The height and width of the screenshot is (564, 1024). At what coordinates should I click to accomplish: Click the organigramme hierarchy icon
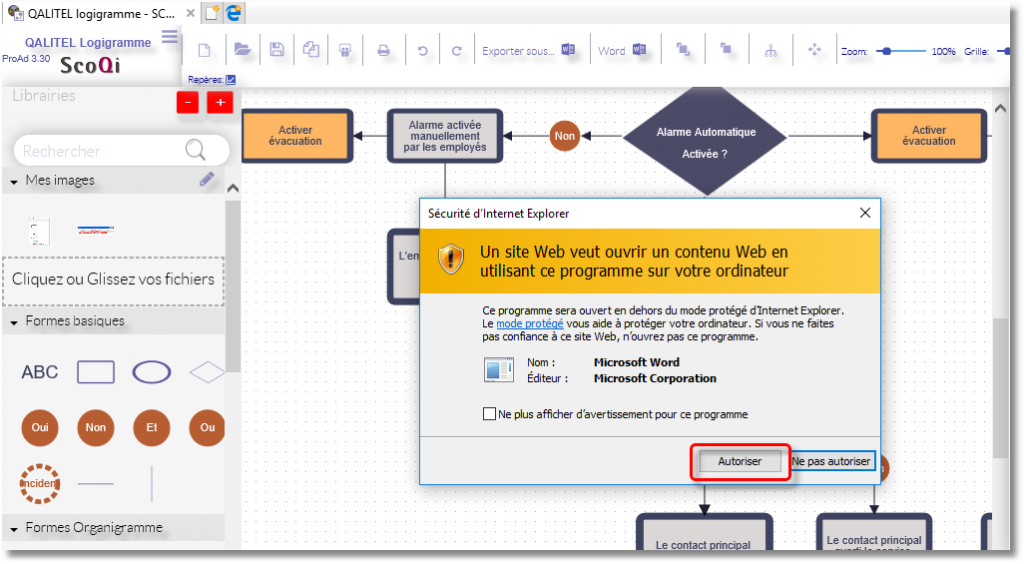[771, 50]
